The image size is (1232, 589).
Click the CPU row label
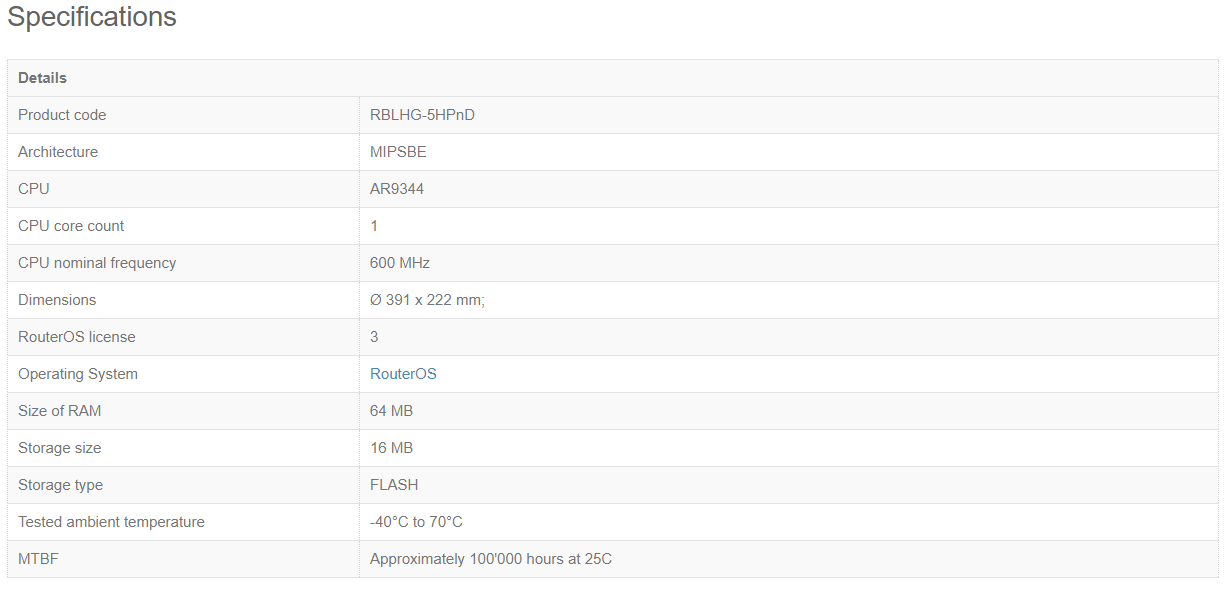(33, 189)
